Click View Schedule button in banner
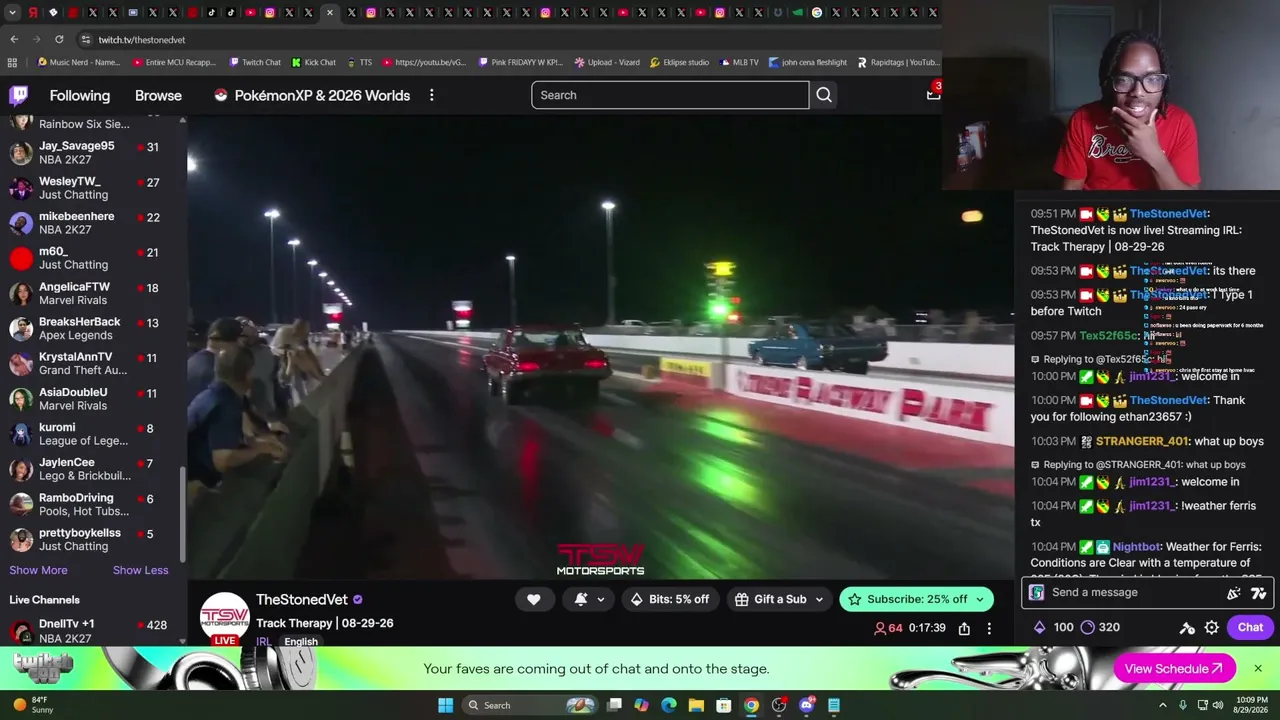This screenshot has height=720, width=1280. [x=1174, y=669]
